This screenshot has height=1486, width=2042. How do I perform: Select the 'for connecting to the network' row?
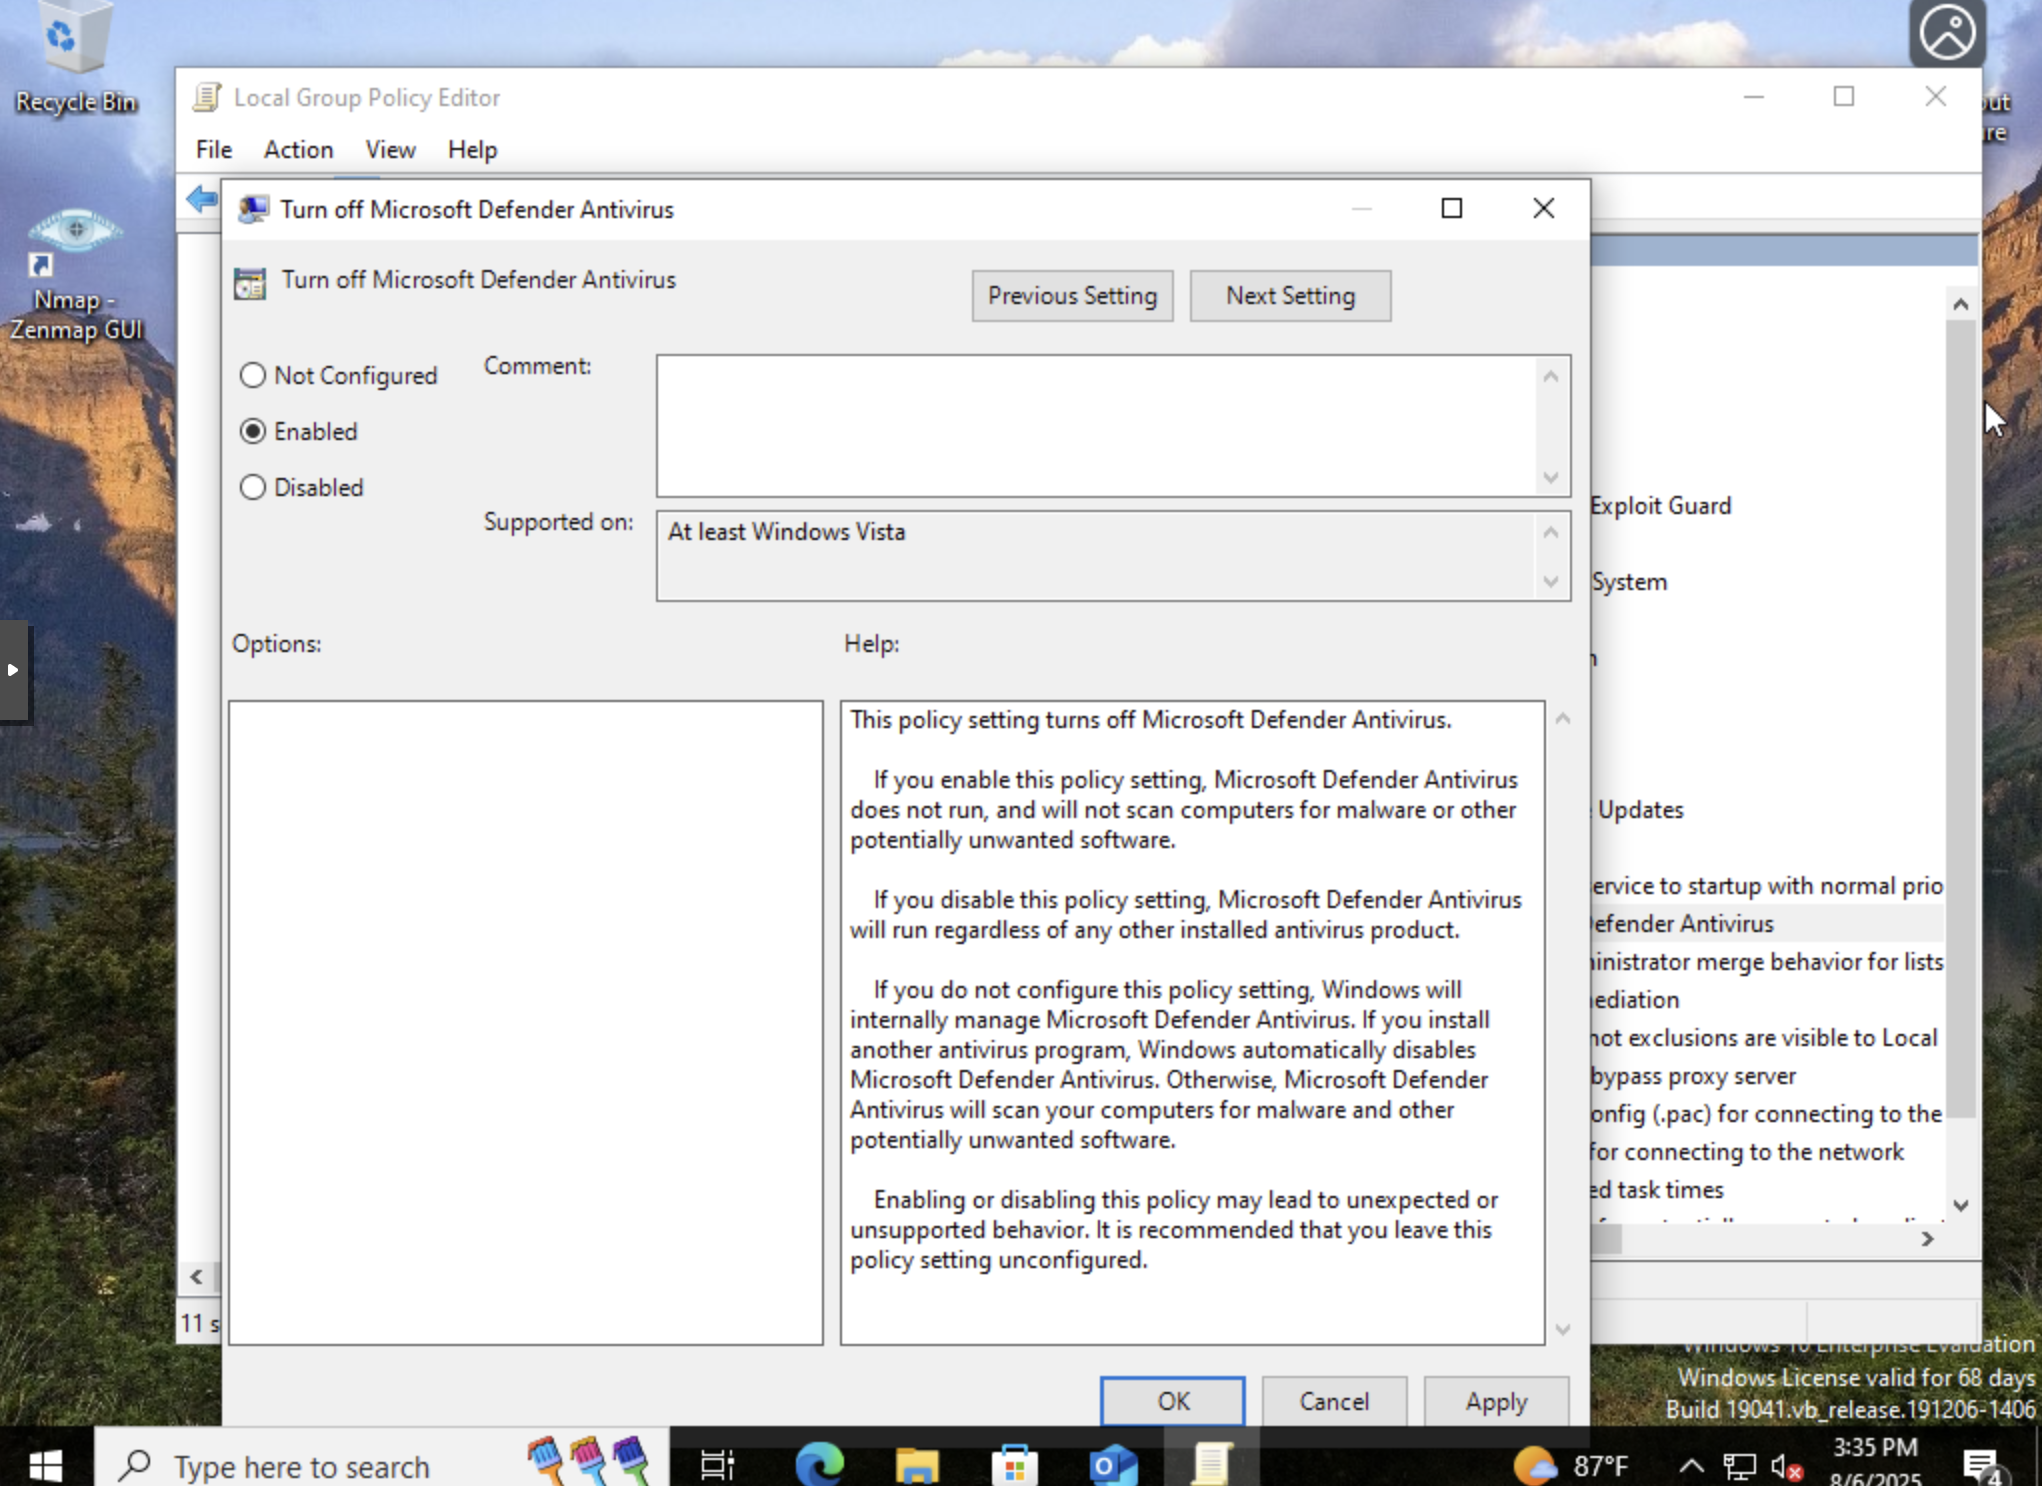point(1748,1152)
